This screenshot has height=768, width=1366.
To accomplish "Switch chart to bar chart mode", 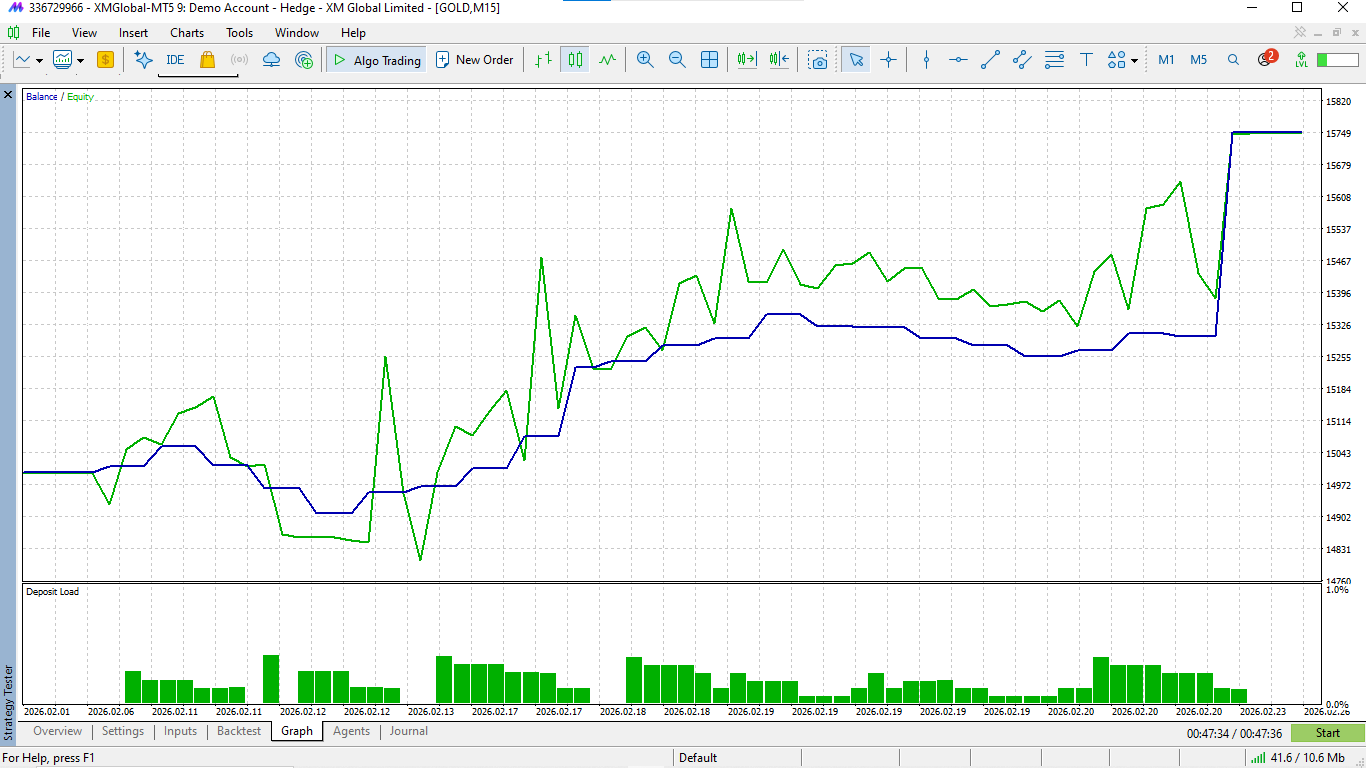I will pos(543,60).
